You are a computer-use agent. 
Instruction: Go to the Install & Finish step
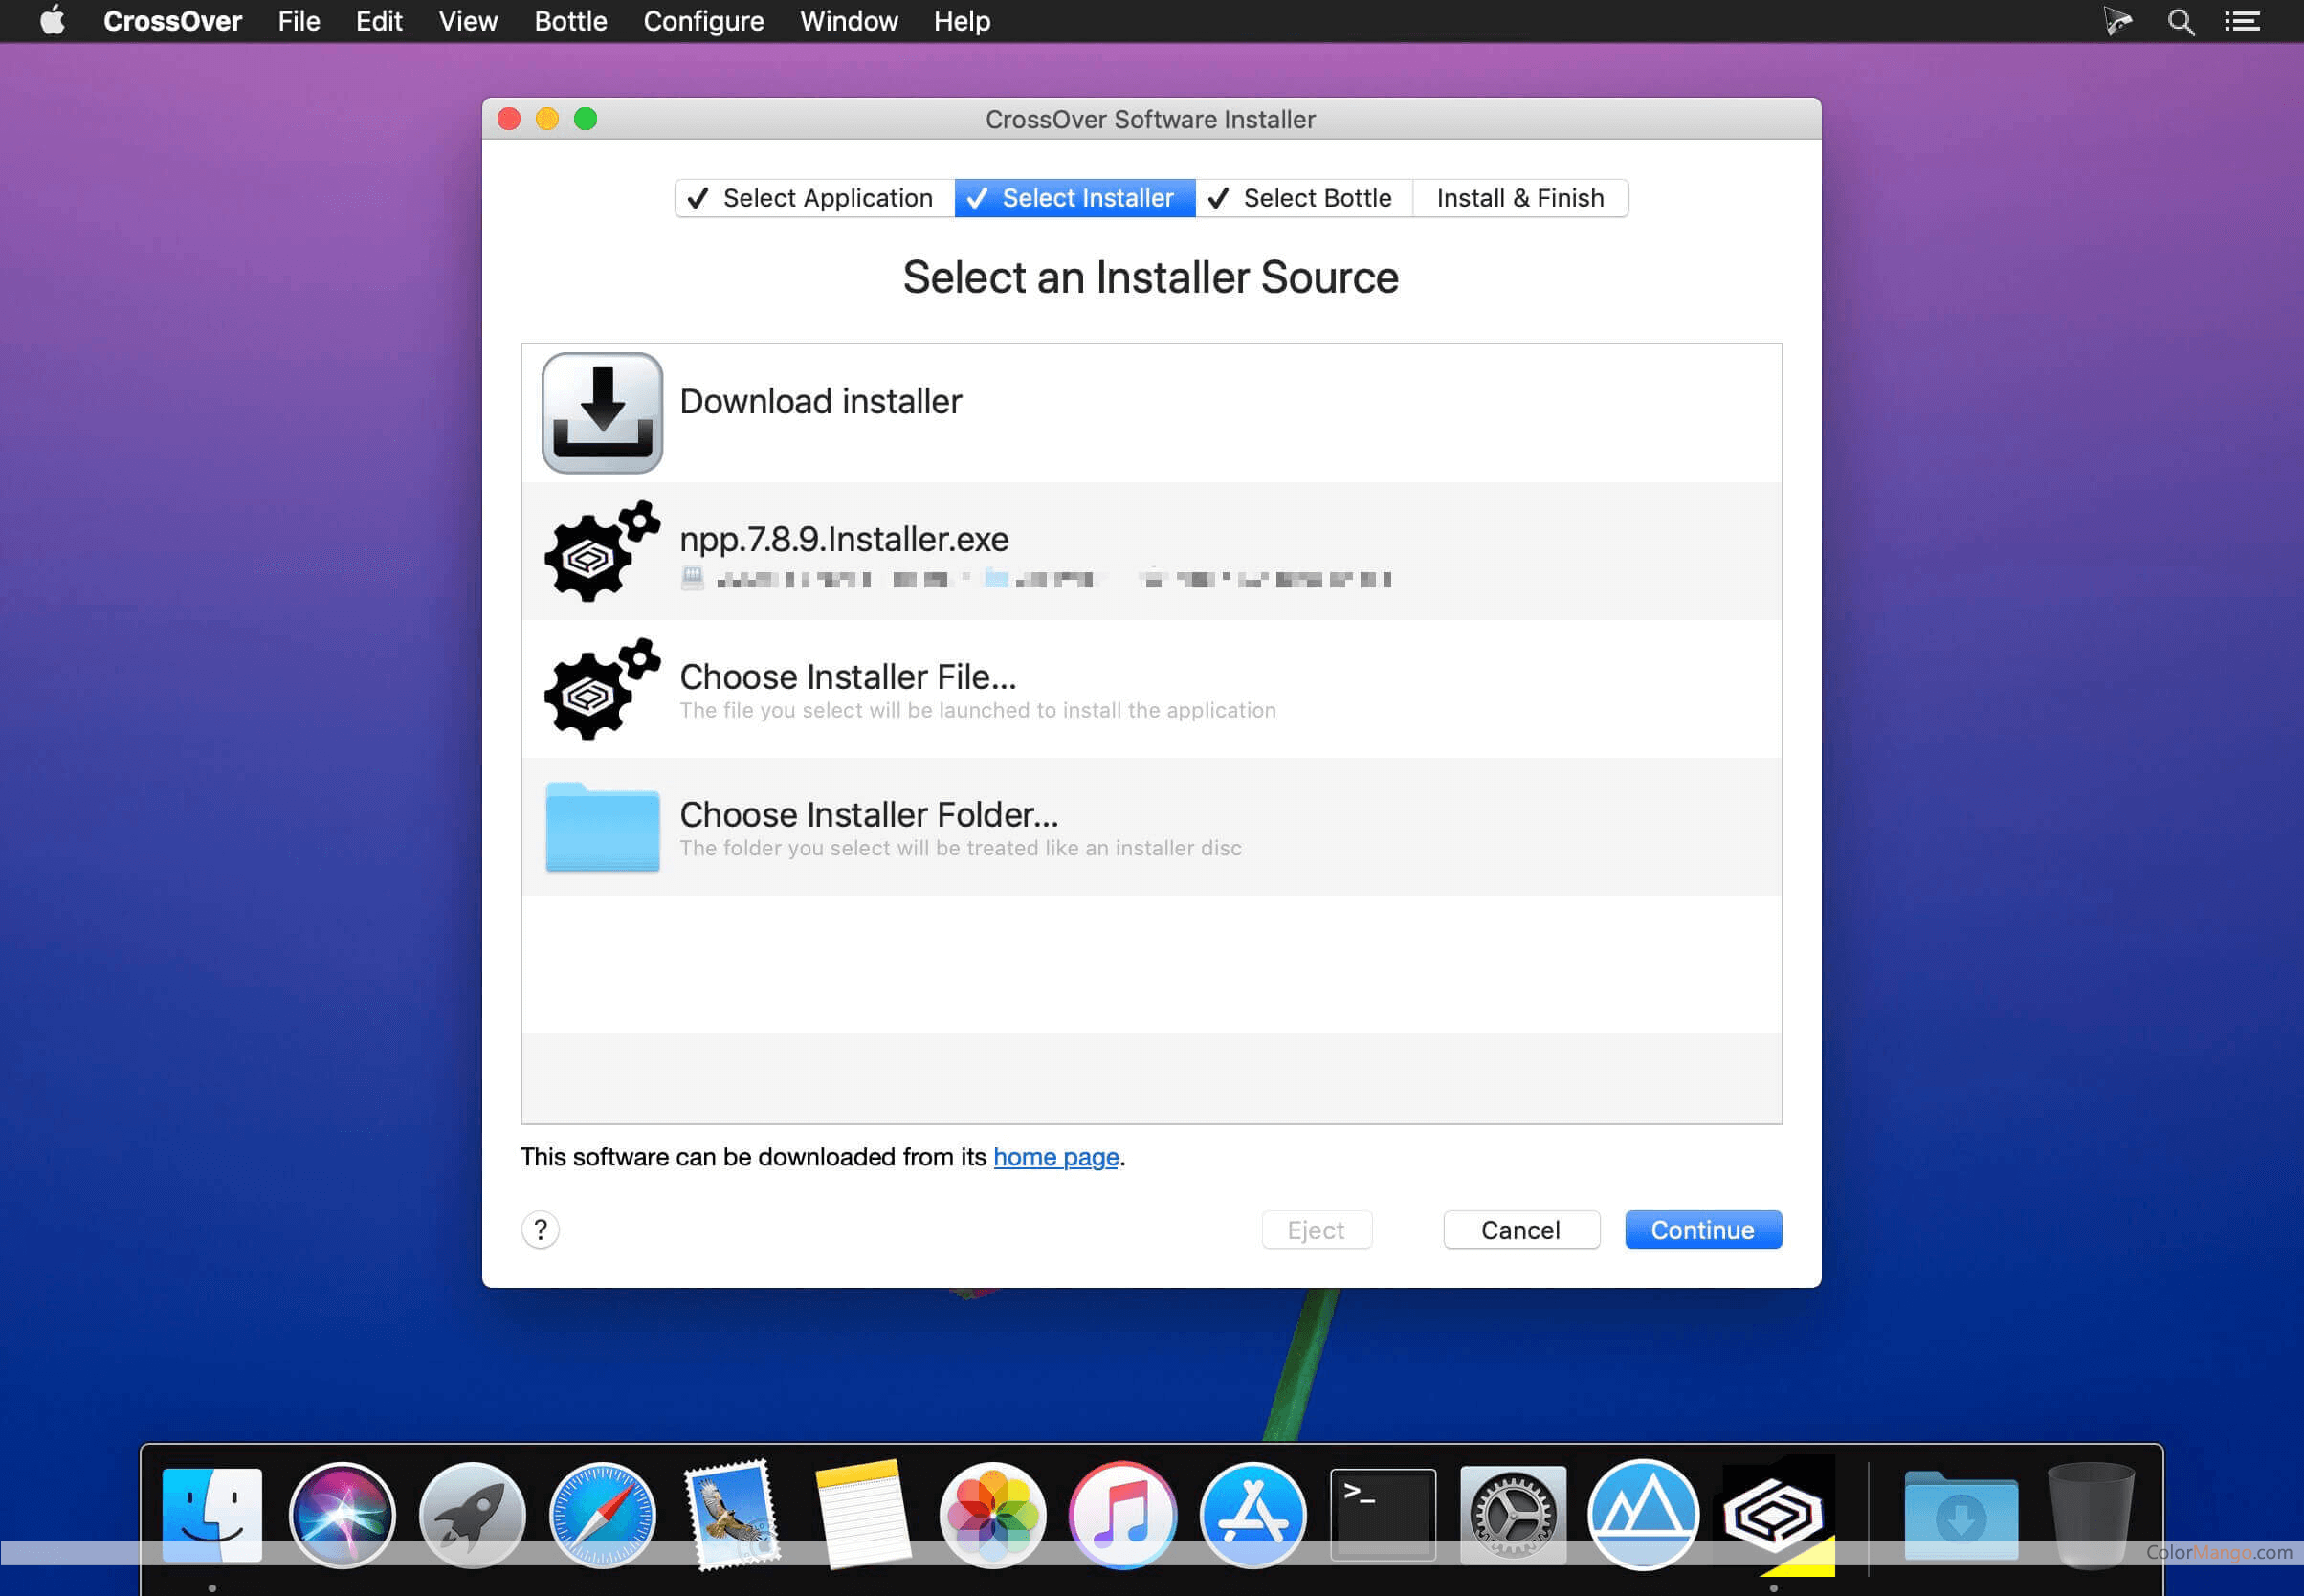pos(1519,198)
